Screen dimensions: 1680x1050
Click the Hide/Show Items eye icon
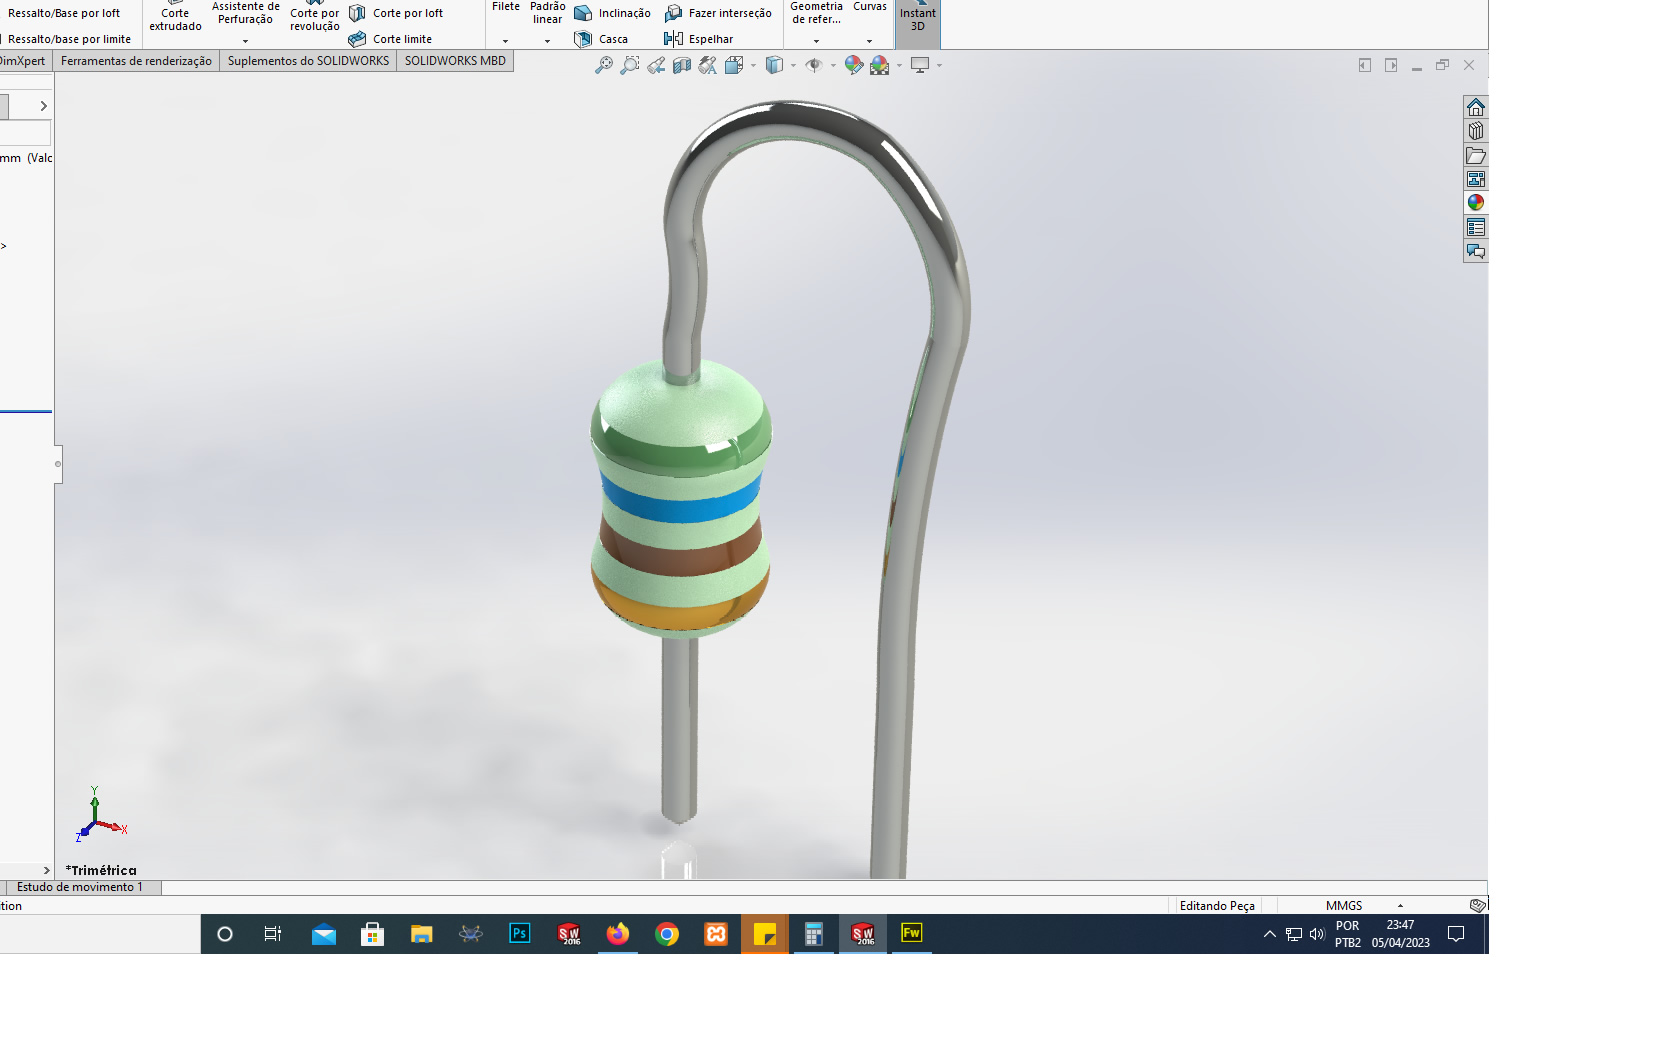(814, 65)
